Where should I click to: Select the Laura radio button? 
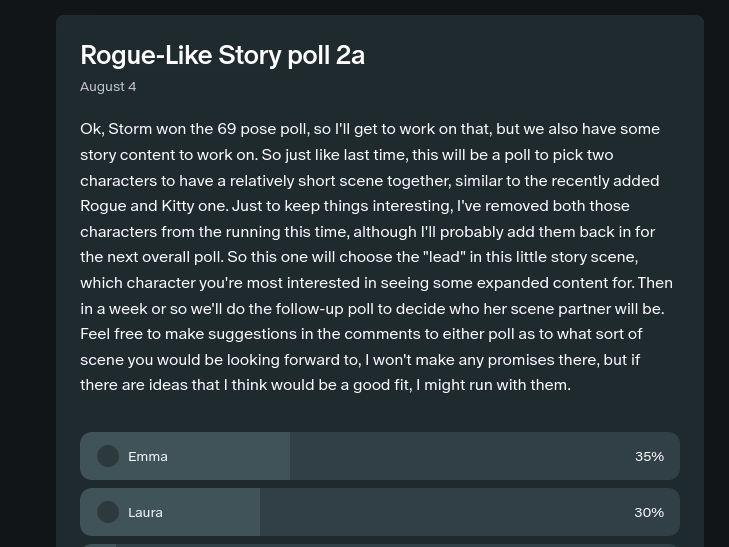click(x=108, y=512)
